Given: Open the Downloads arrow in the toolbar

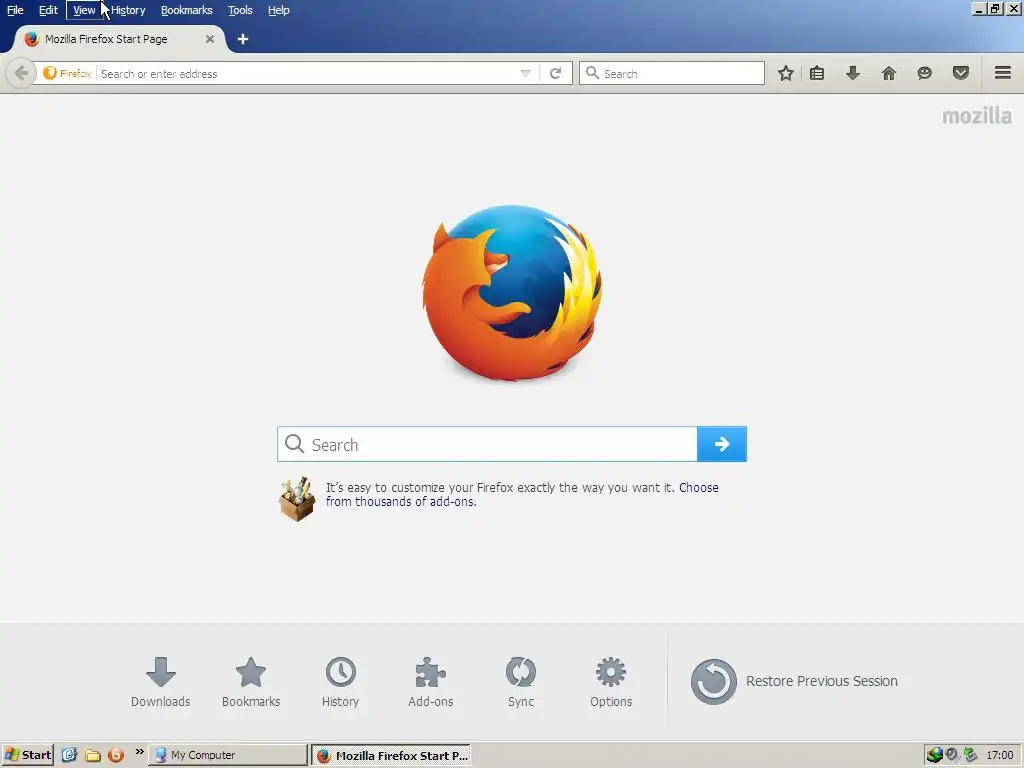Looking at the screenshot, I should (853, 73).
